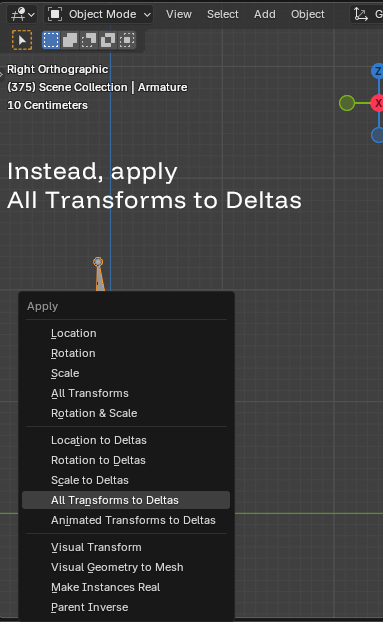Select the armature bone tip
Screen dimensions: 383x622
point(98,262)
